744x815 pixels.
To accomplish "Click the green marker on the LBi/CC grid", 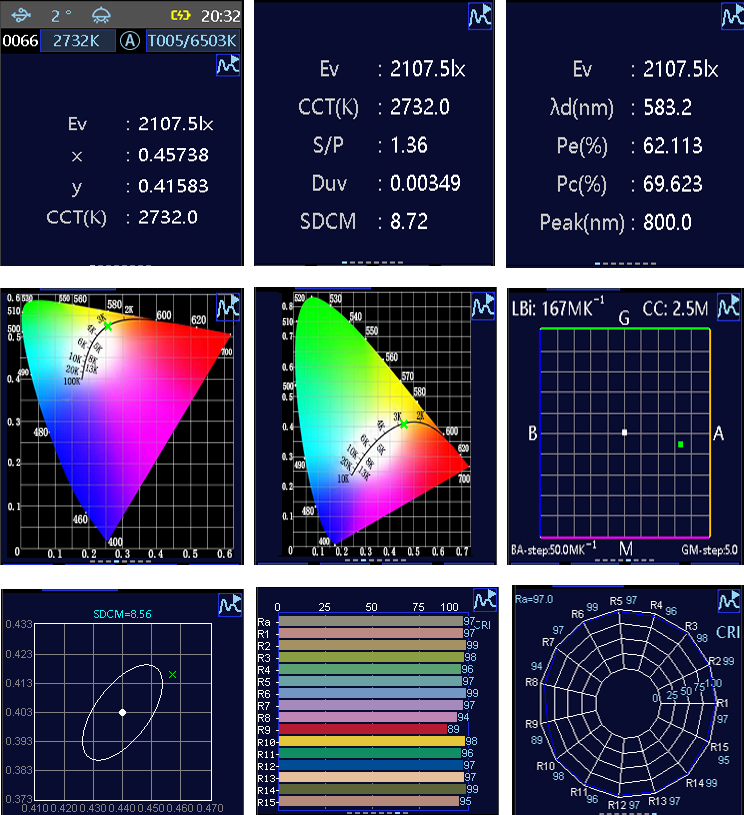I will point(680,443).
